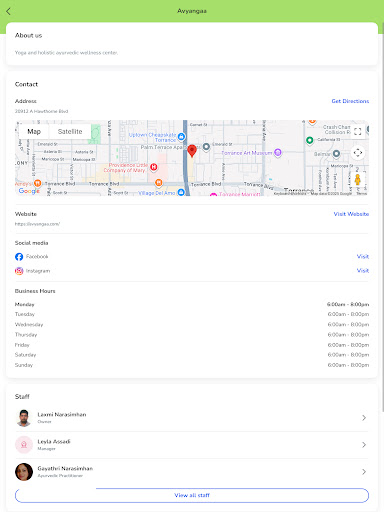This screenshot has width=384, height=512.
Task: Switch map to Map view
Action: (34, 131)
